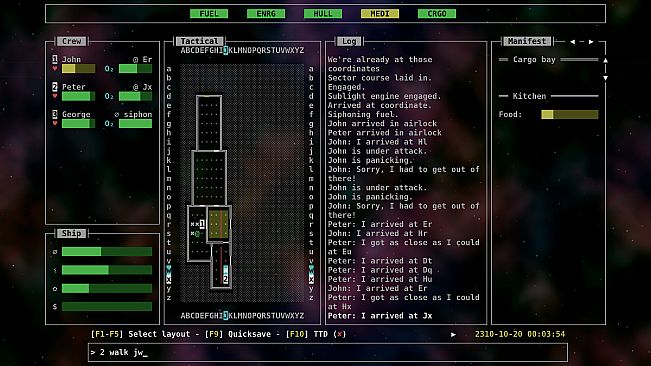This screenshot has height=366, width=651.
Task: Click the HULL status indicator
Action: coord(323,14)
